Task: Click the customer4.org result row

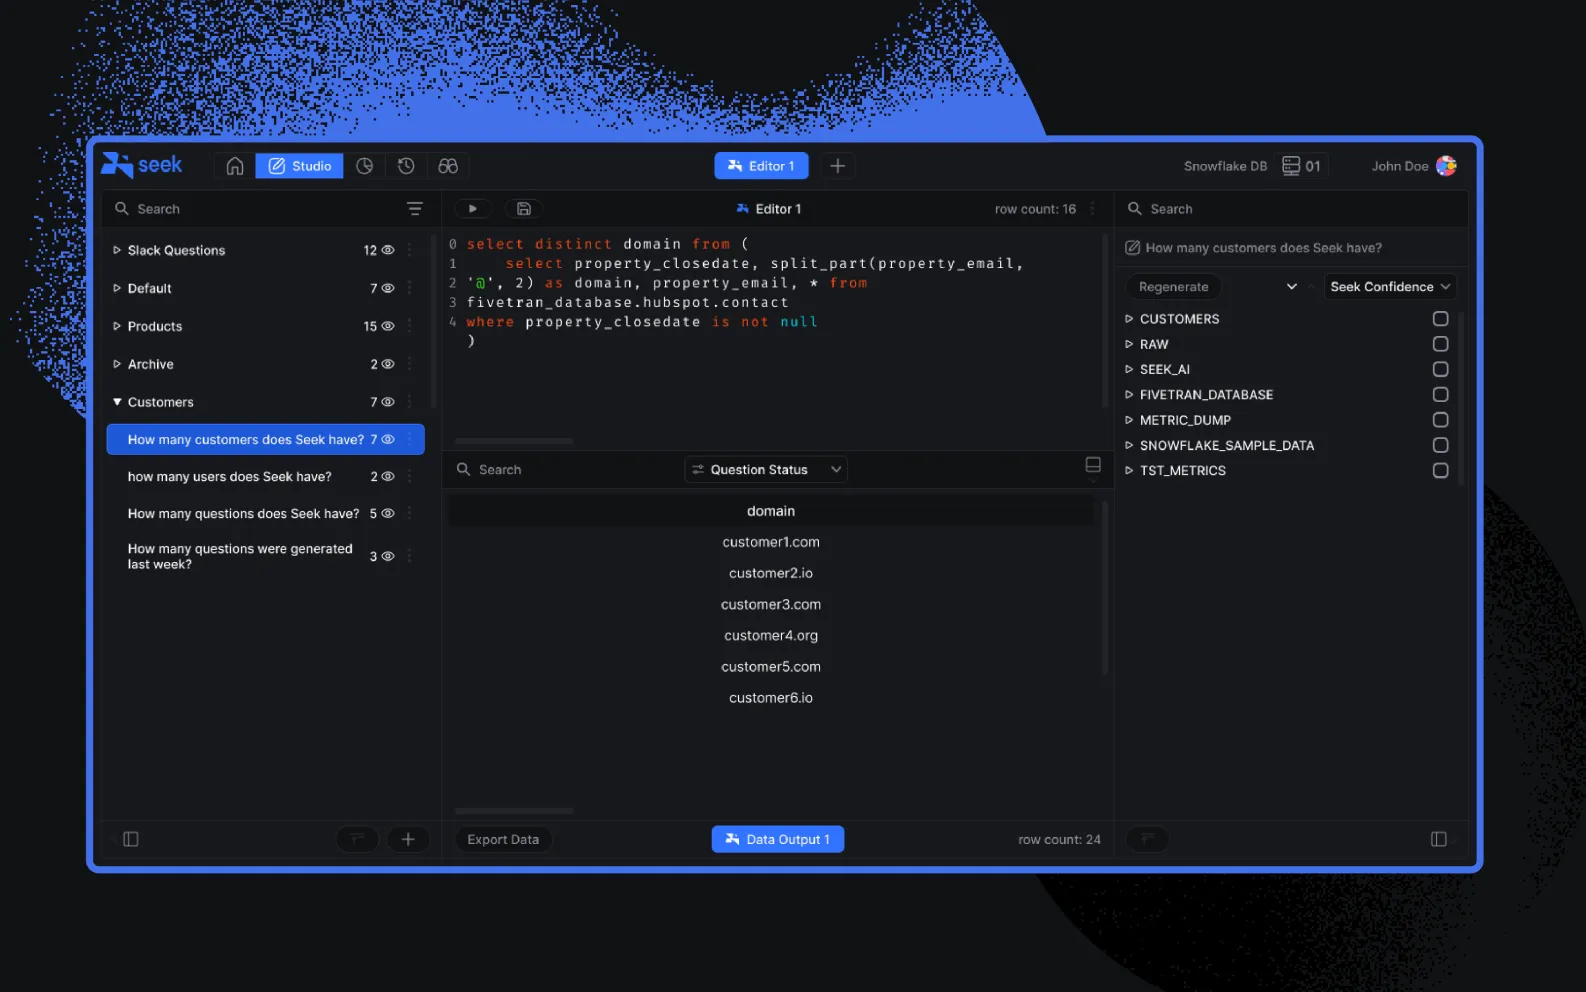Action: [x=771, y=635]
